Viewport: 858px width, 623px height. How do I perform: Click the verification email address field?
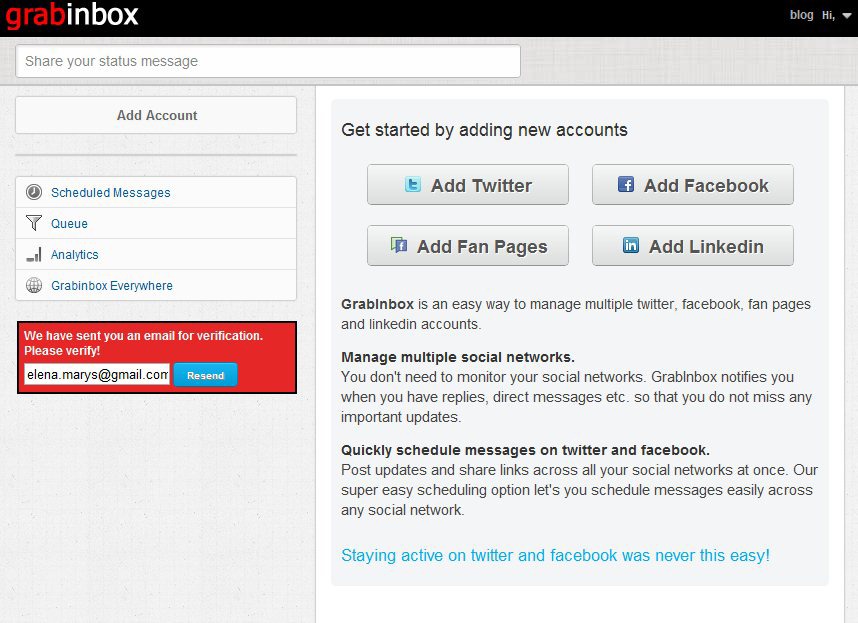(x=97, y=375)
